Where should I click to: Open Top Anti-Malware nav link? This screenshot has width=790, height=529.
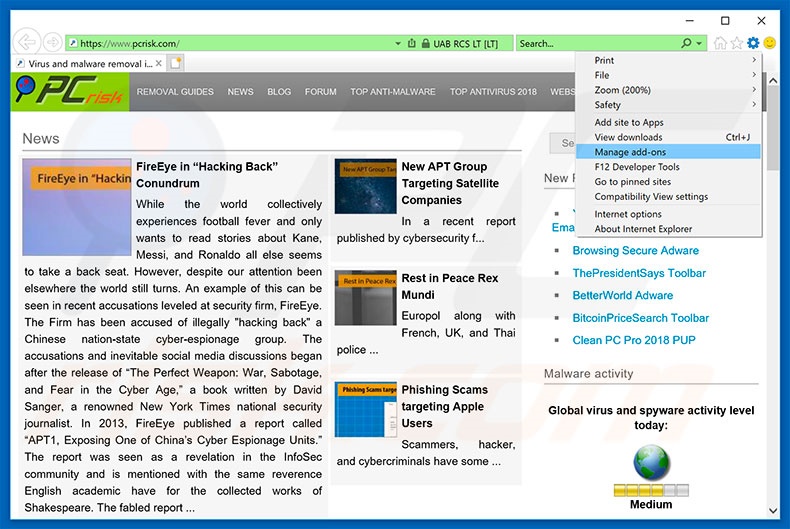[x=393, y=92]
